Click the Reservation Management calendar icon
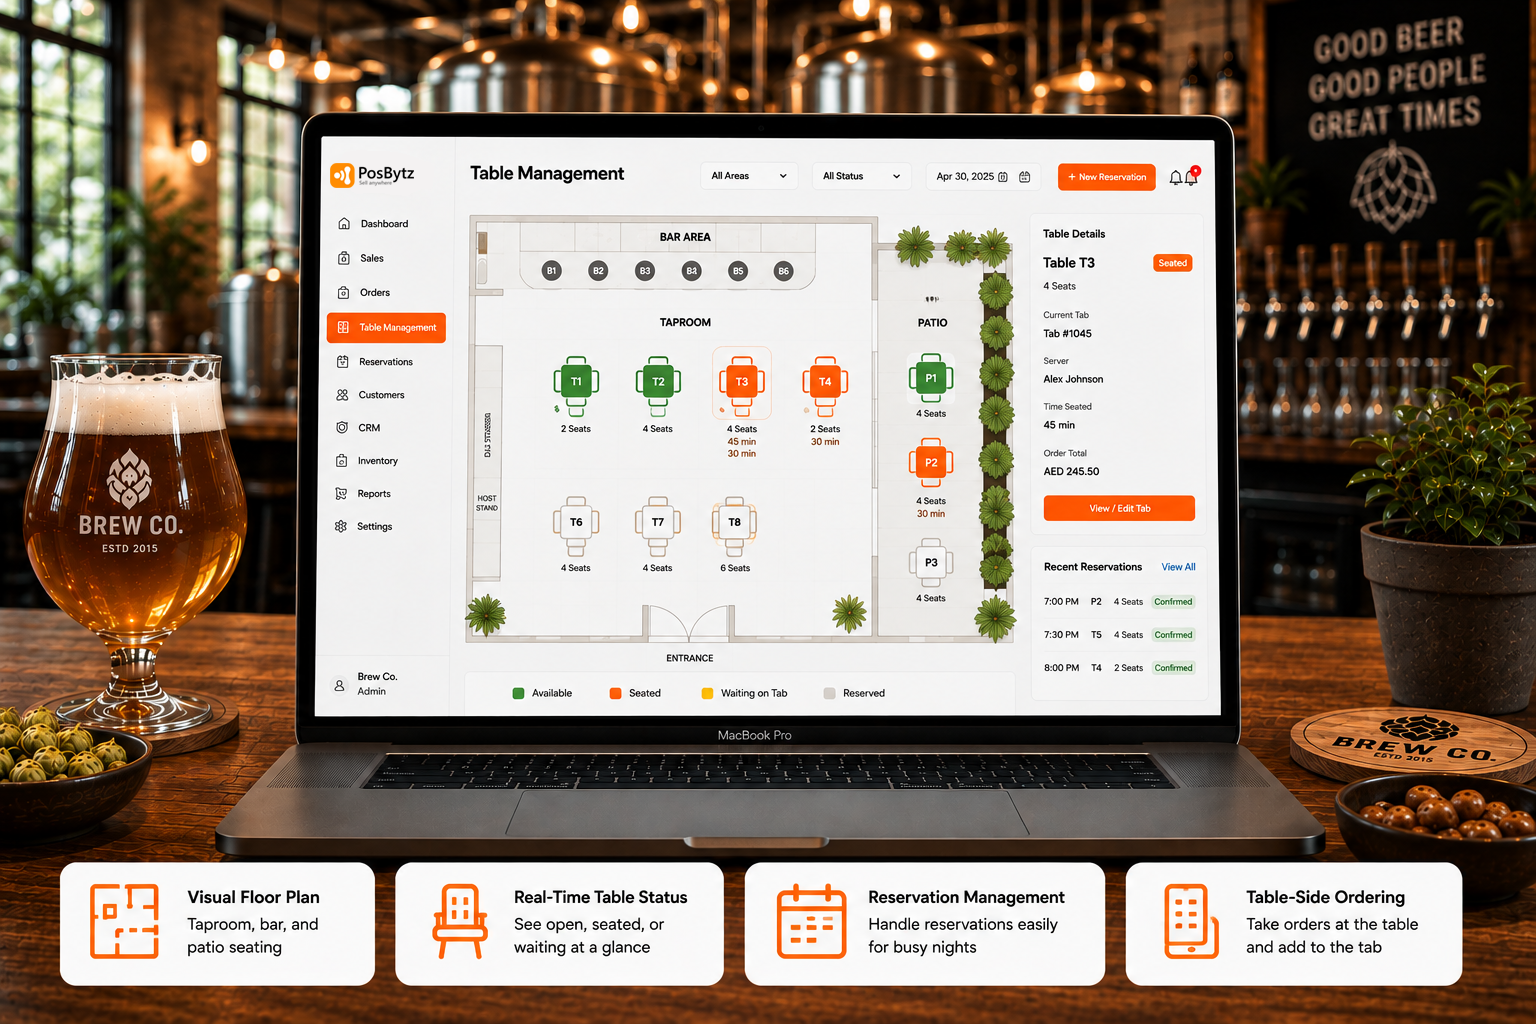The height and width of the screenshot is (1024, 1536). (x=812, y=921)
